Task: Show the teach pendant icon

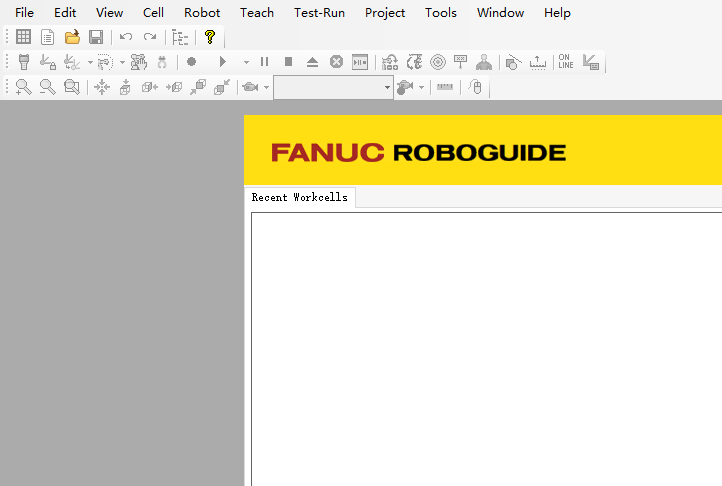Action: (x=24, y=62)
